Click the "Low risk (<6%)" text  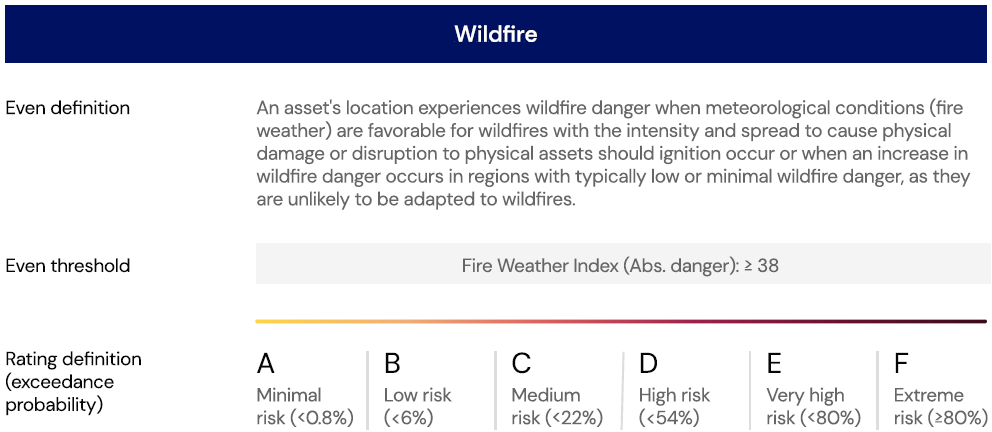tap(417, 407)
